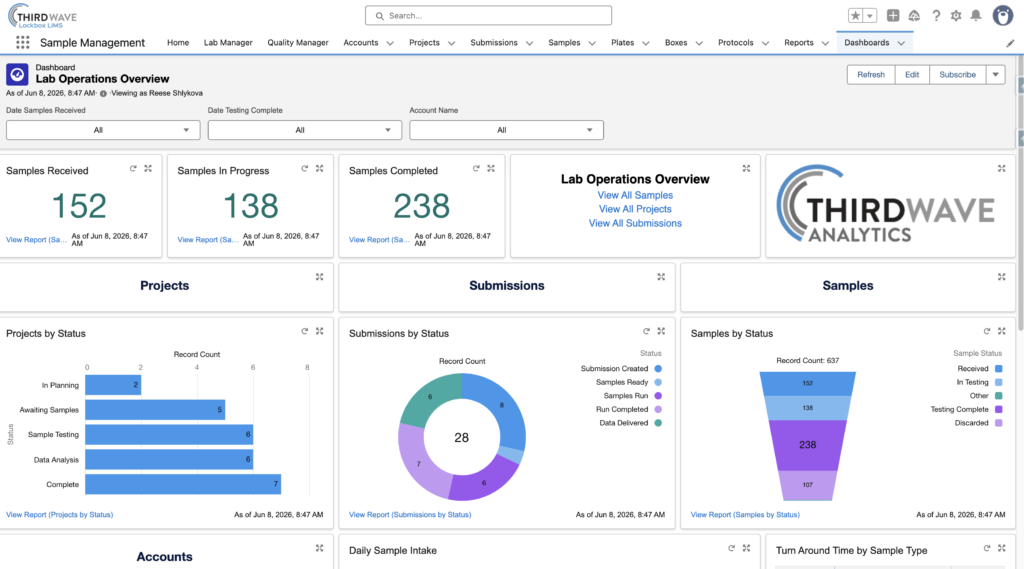Click the Submission Created legend color swatch
This screenshot has width=1024, height=569.
point(658,368)
